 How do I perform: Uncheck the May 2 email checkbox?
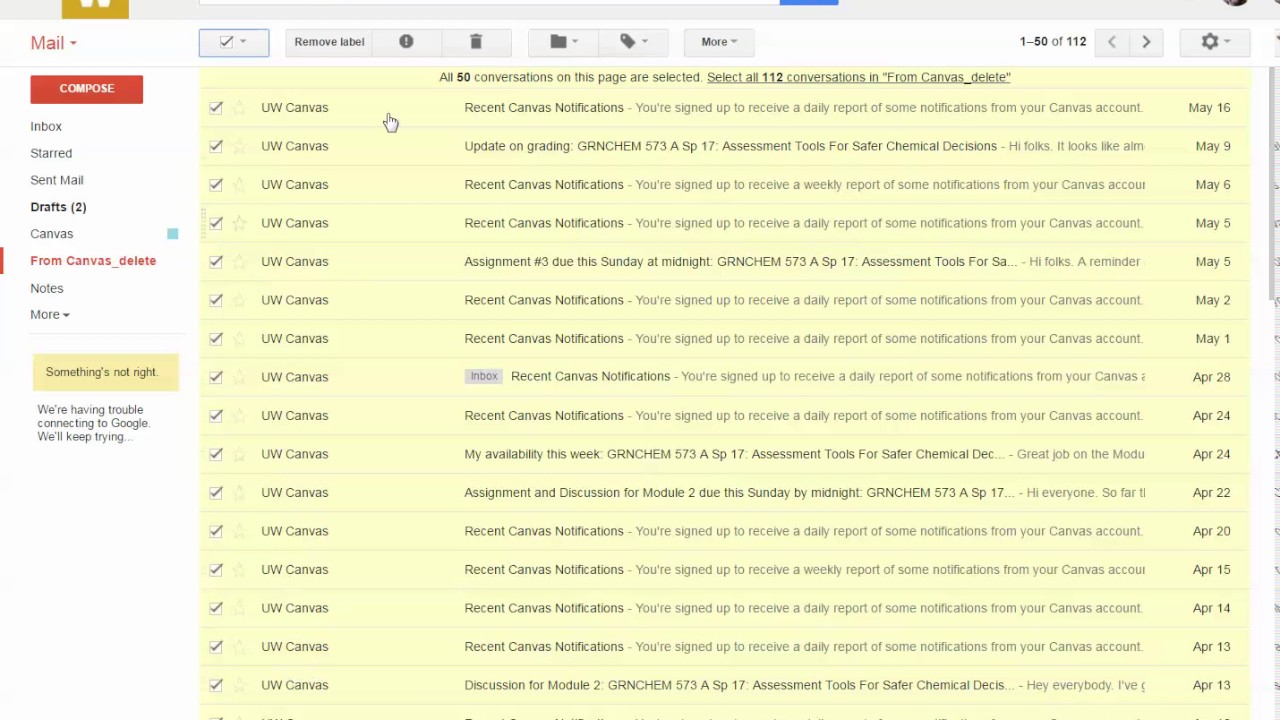(x=216, y=300)
